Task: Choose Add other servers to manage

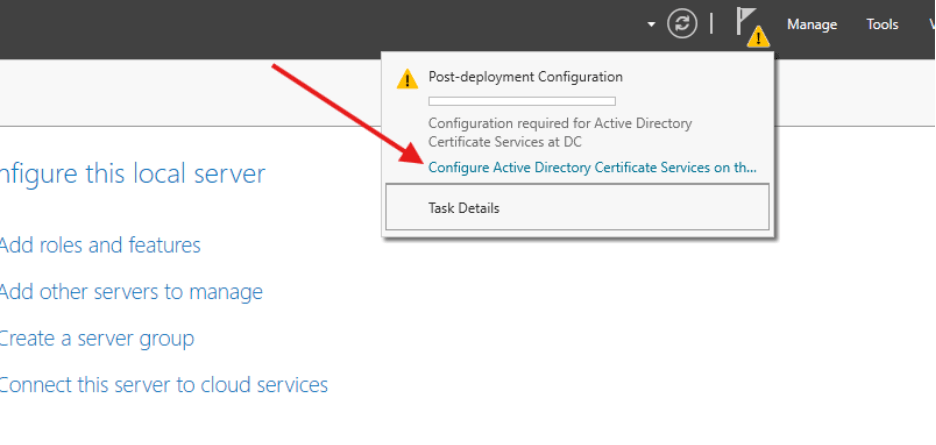Action: coord(130,292)
